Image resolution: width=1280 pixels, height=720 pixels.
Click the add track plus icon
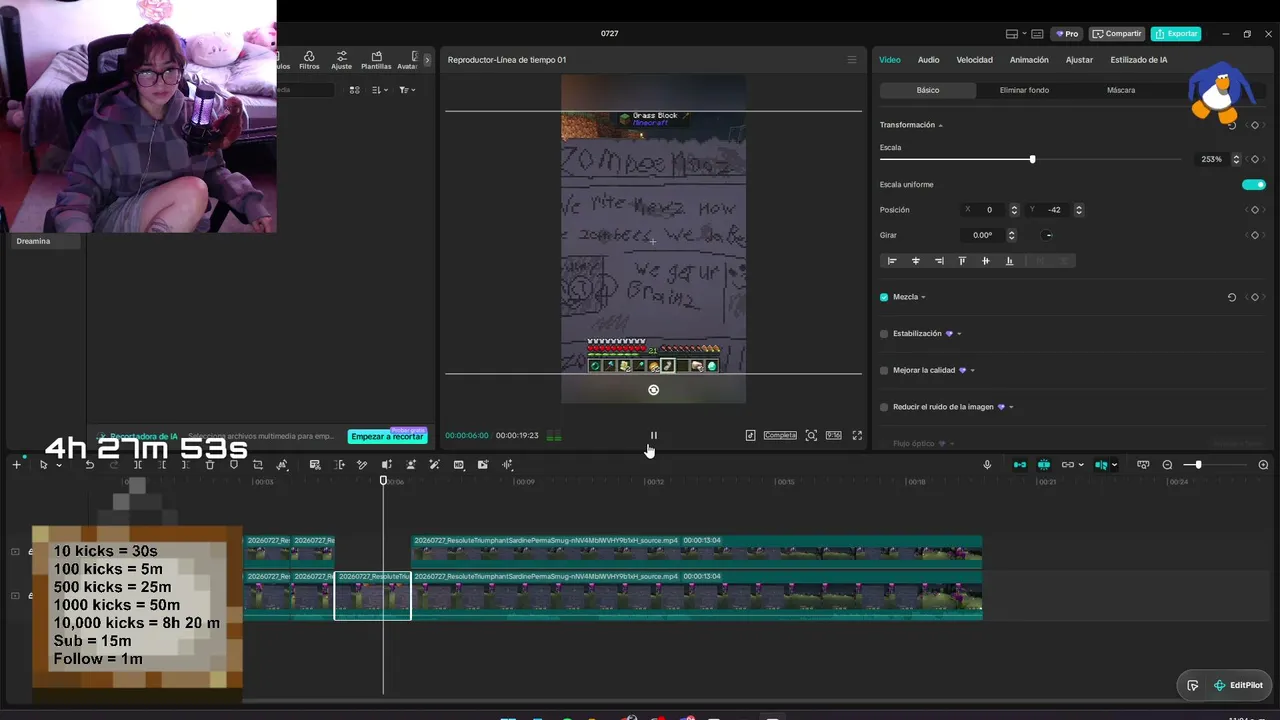coord(16,465)
